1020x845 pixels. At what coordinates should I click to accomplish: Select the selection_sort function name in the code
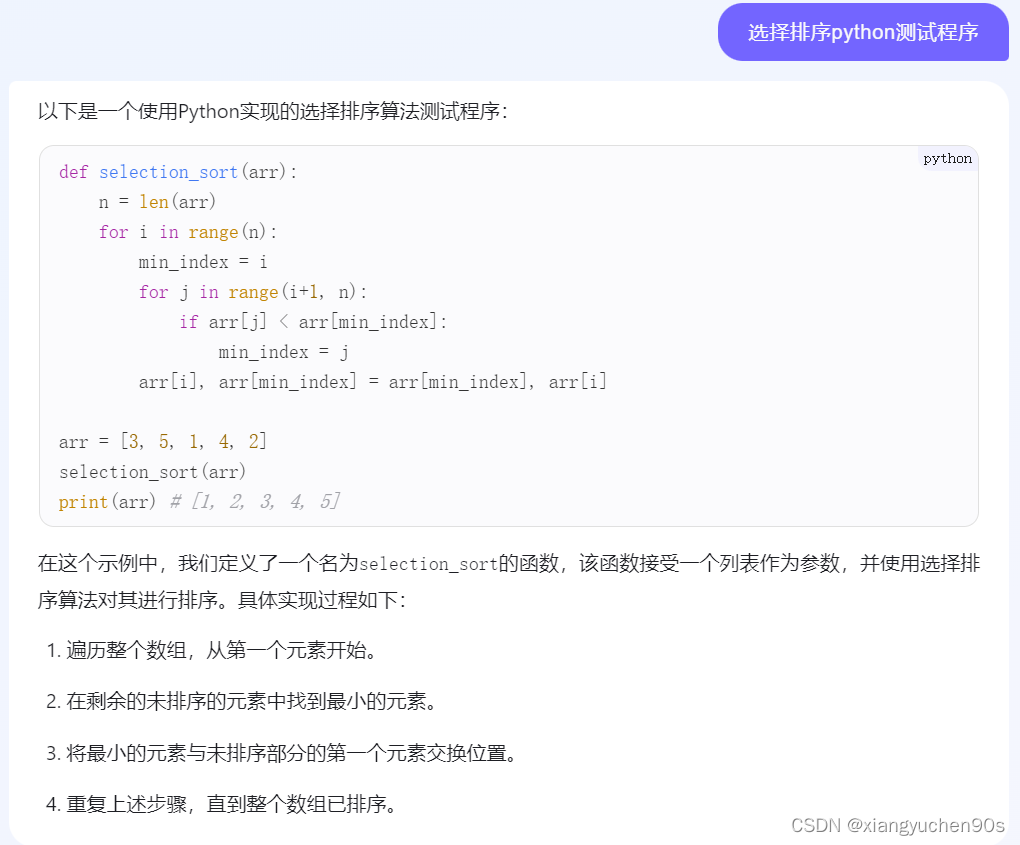[x=168, y=171]
